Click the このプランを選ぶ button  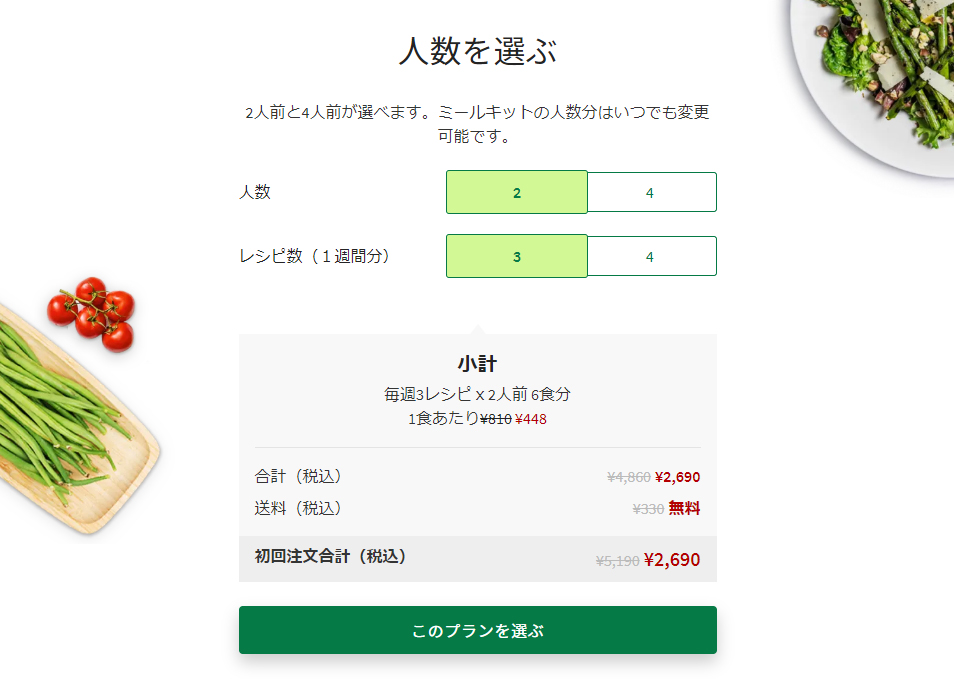click(478, 630)
